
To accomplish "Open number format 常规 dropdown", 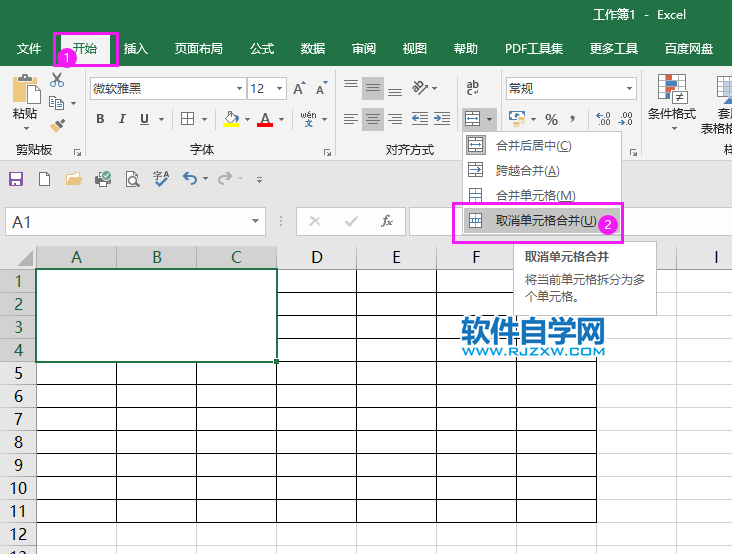I will (x=629, y=88).
